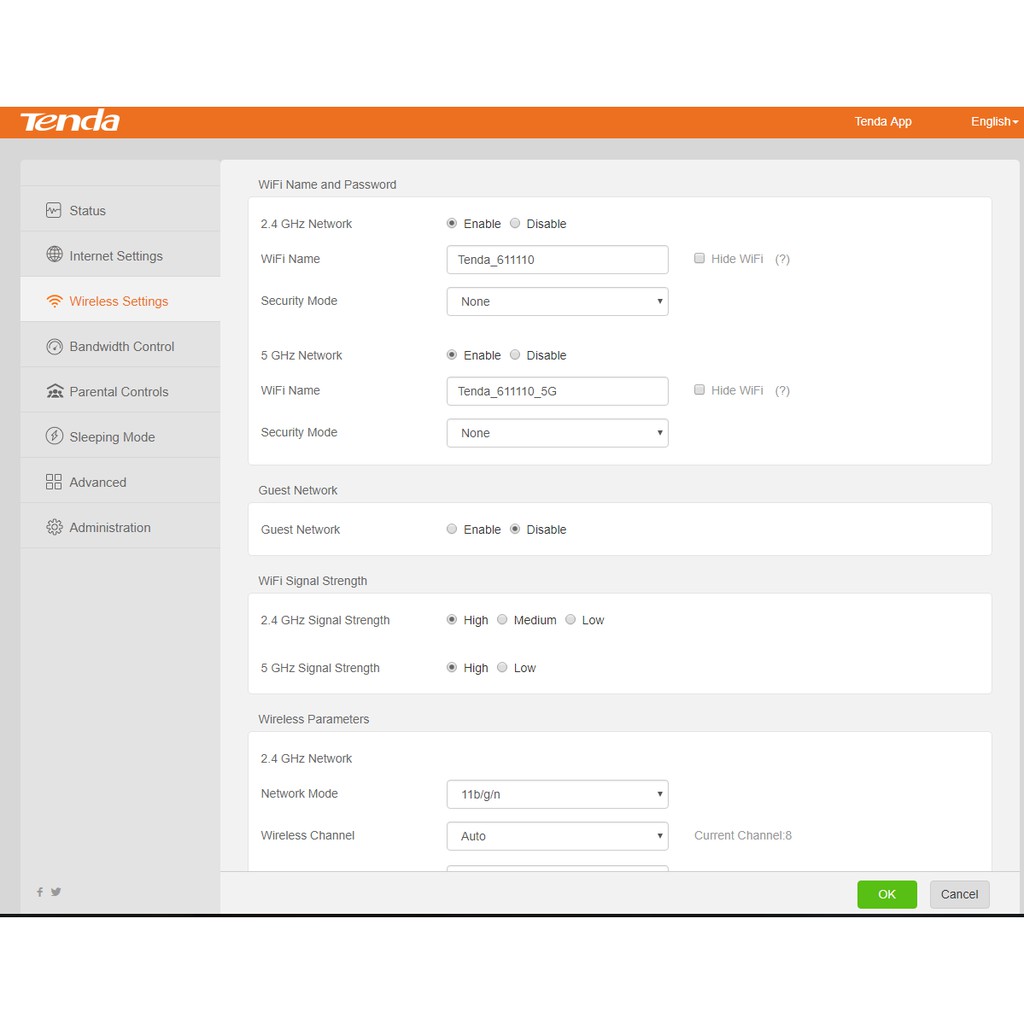Open the Twitter link icon

coord(56,891)
